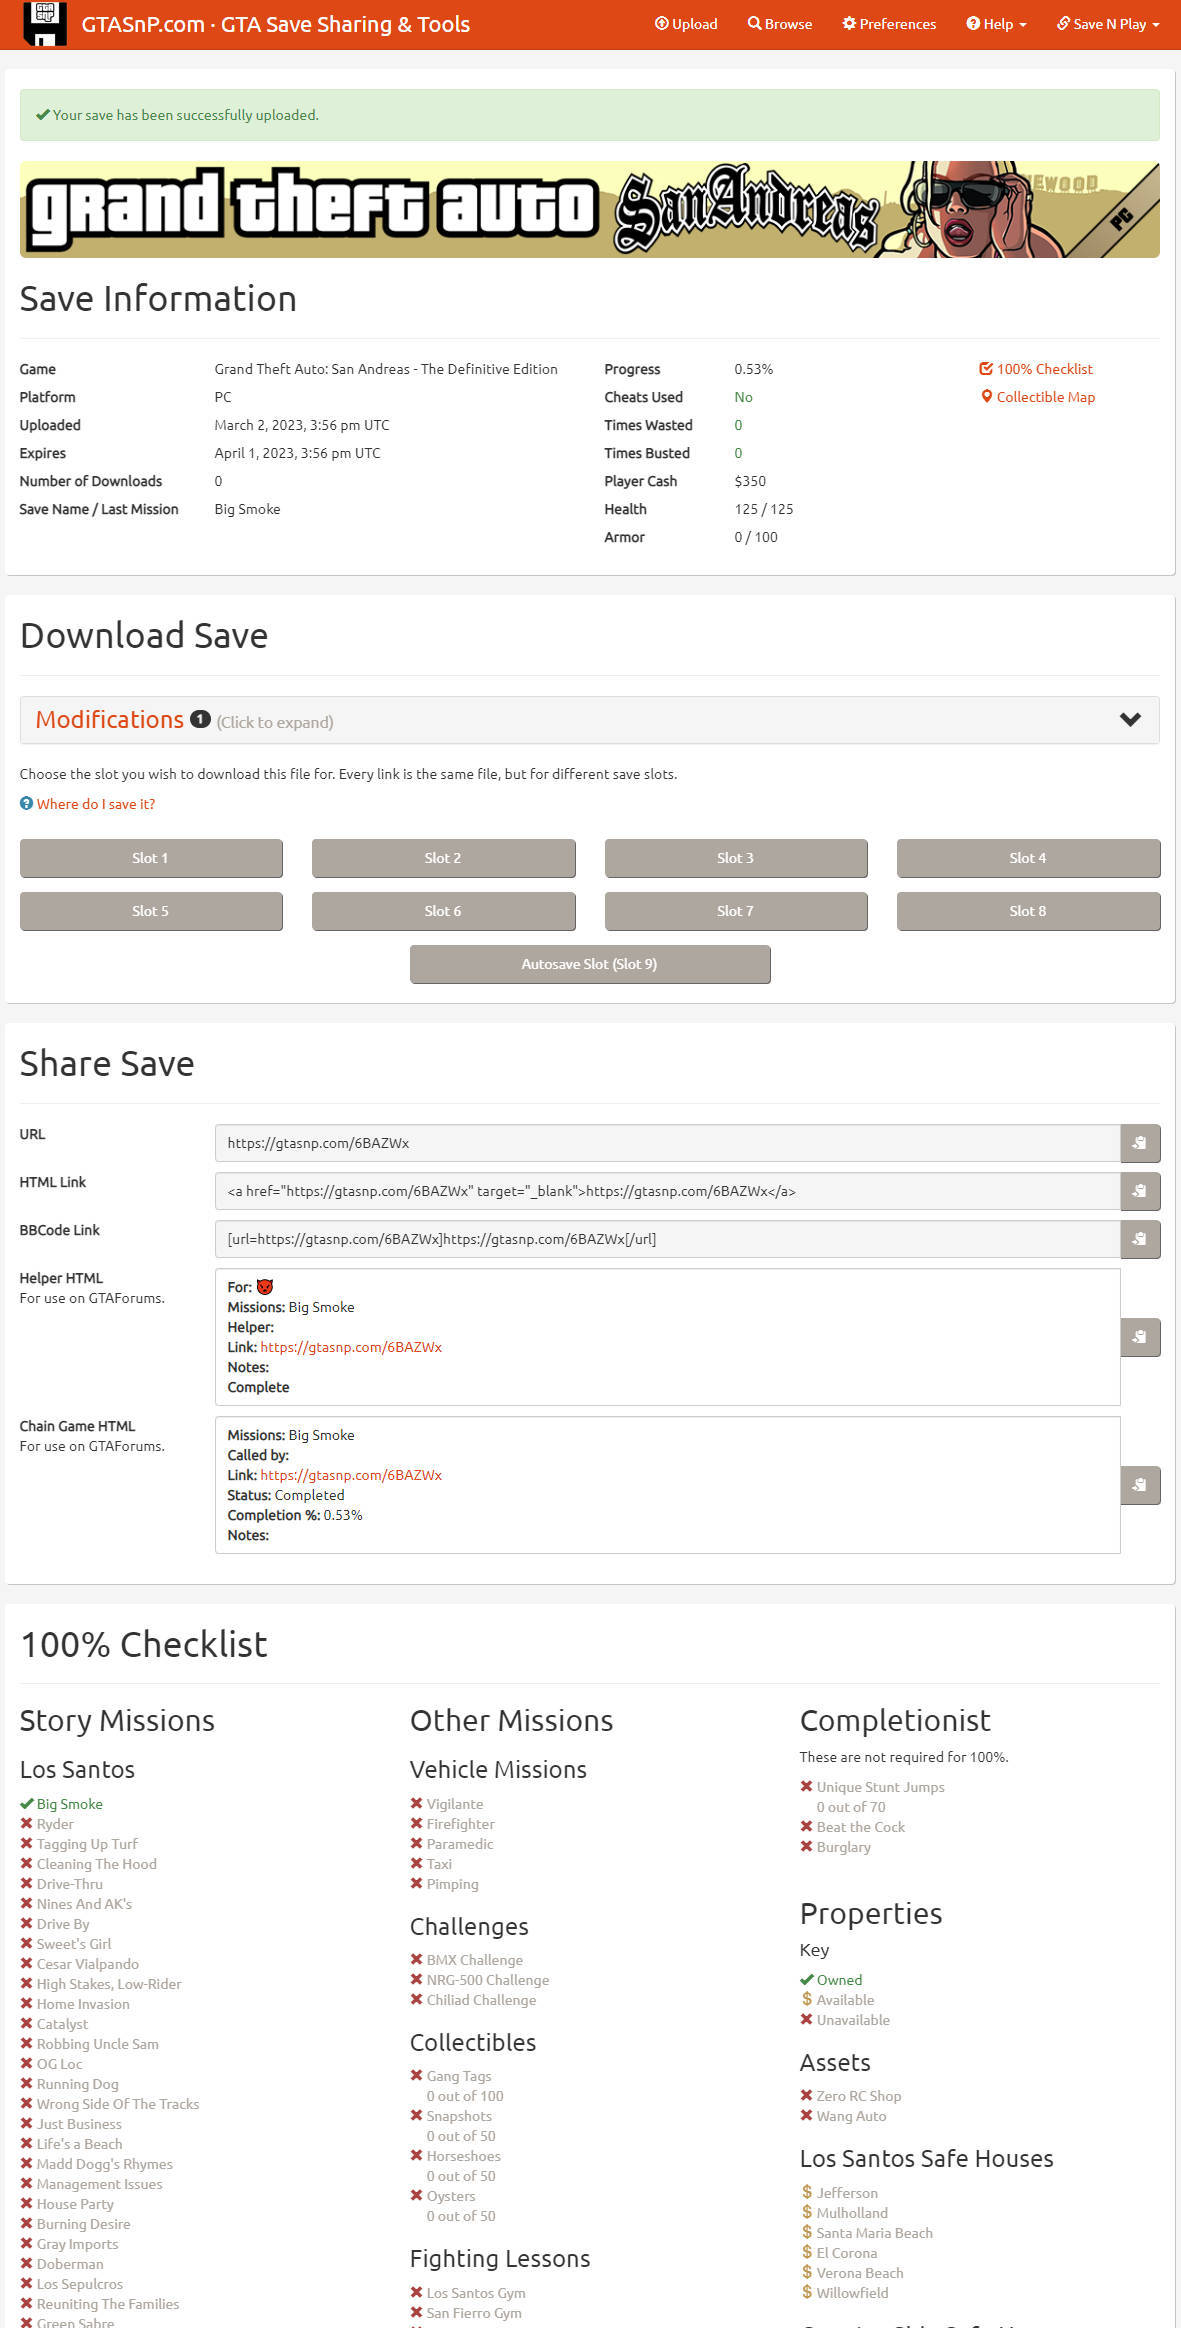The image size is (1181, 2328).
Task: Open the 'Where do I save it?' help link
Action: [96, 804]
